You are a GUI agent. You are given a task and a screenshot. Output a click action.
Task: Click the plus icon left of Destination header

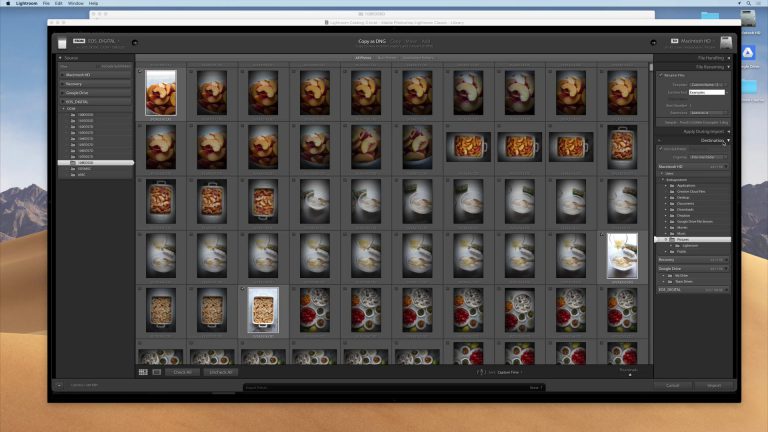(659, 141)
